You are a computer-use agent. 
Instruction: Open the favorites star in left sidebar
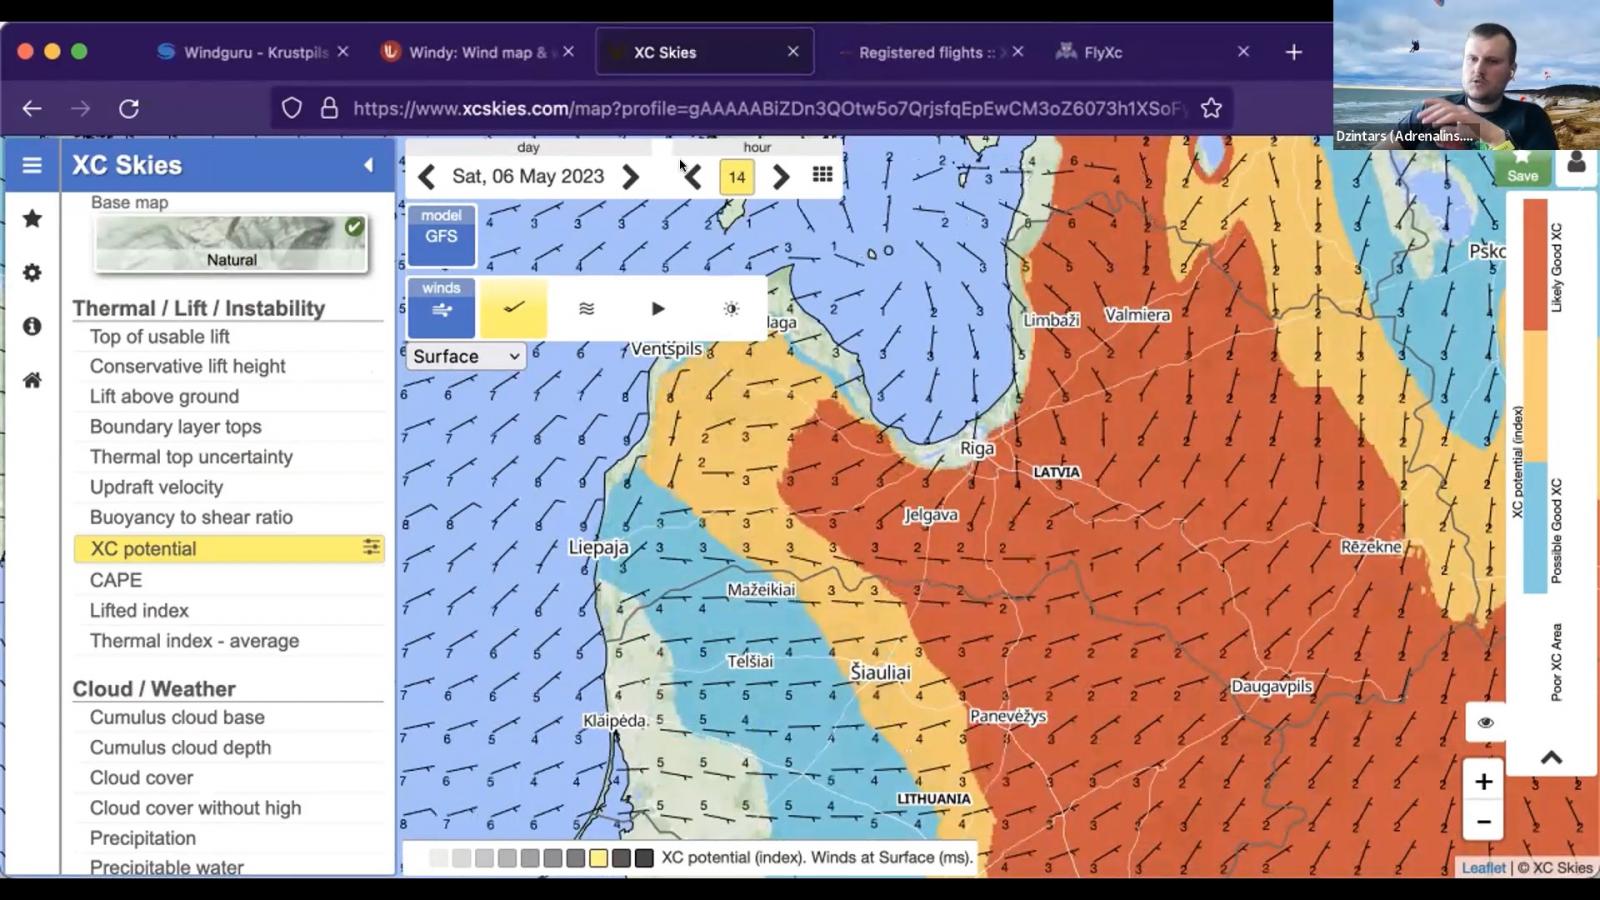(32, 218)
